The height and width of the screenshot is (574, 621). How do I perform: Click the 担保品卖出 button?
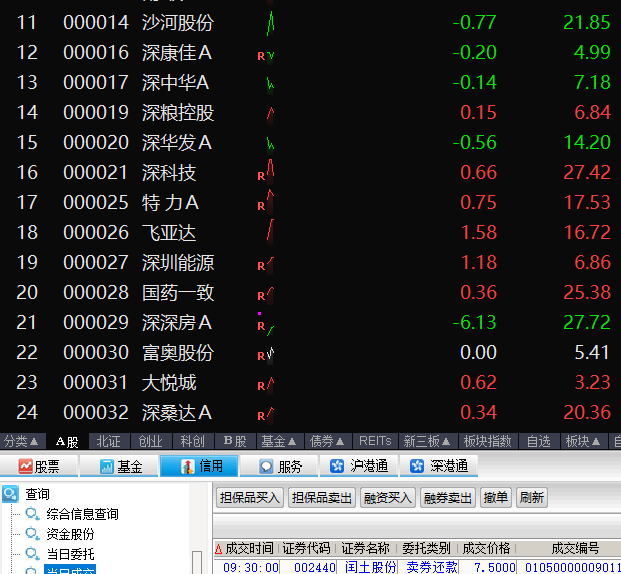point(322,498)
